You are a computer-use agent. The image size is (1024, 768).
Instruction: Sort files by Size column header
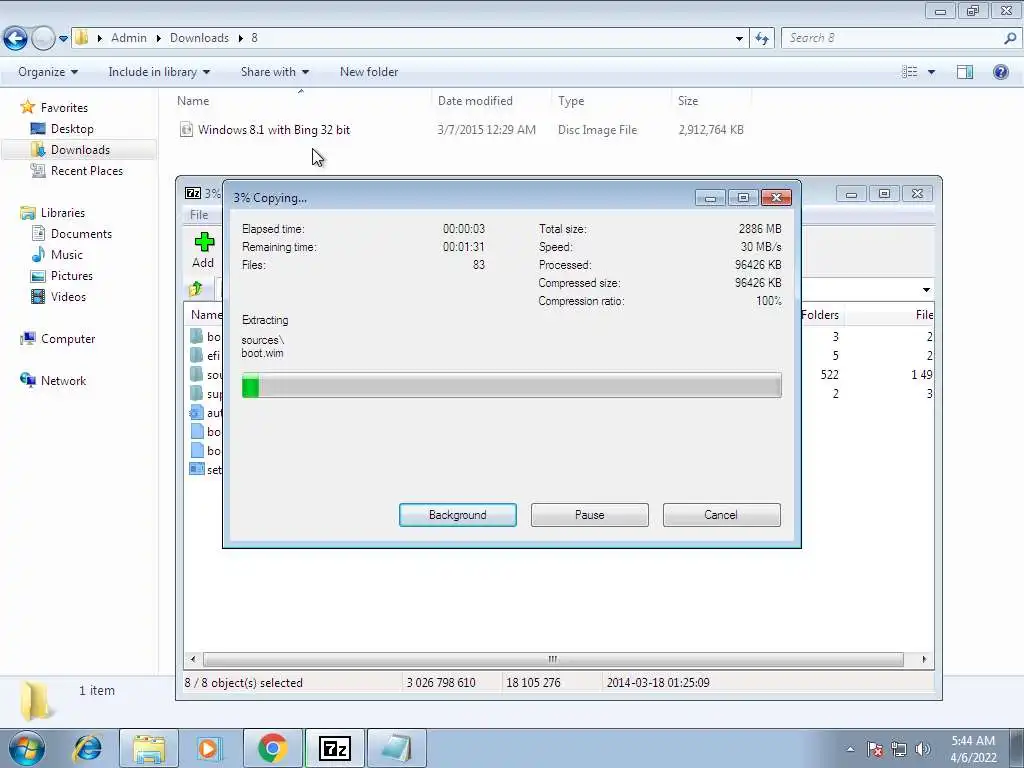click(688, 101)
